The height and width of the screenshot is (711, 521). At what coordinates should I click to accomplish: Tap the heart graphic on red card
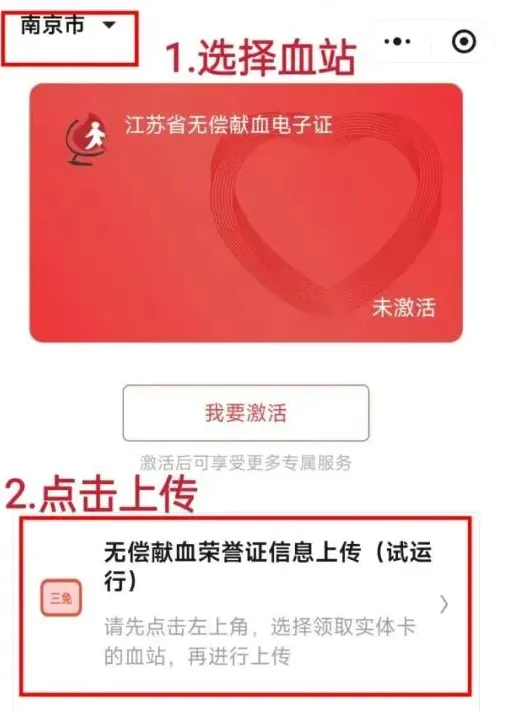326,213
